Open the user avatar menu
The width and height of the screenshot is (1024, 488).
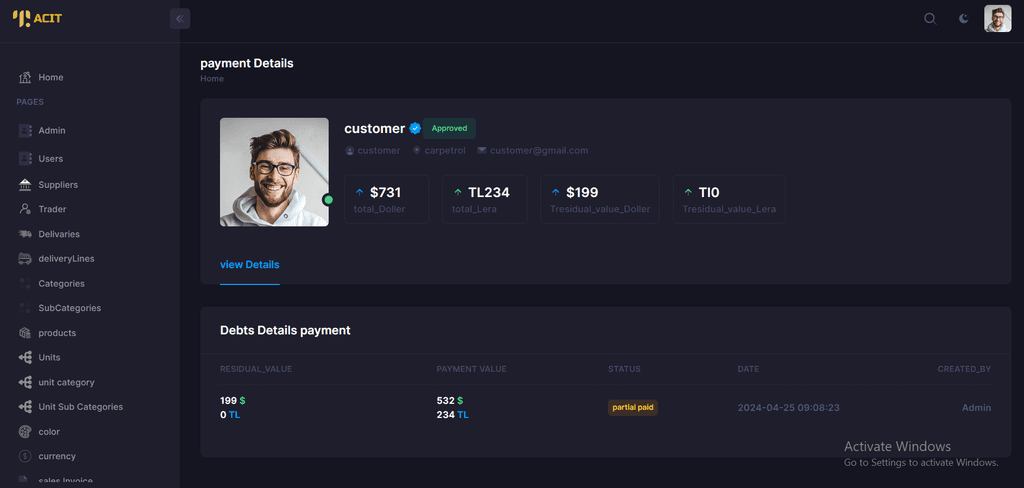998,19
